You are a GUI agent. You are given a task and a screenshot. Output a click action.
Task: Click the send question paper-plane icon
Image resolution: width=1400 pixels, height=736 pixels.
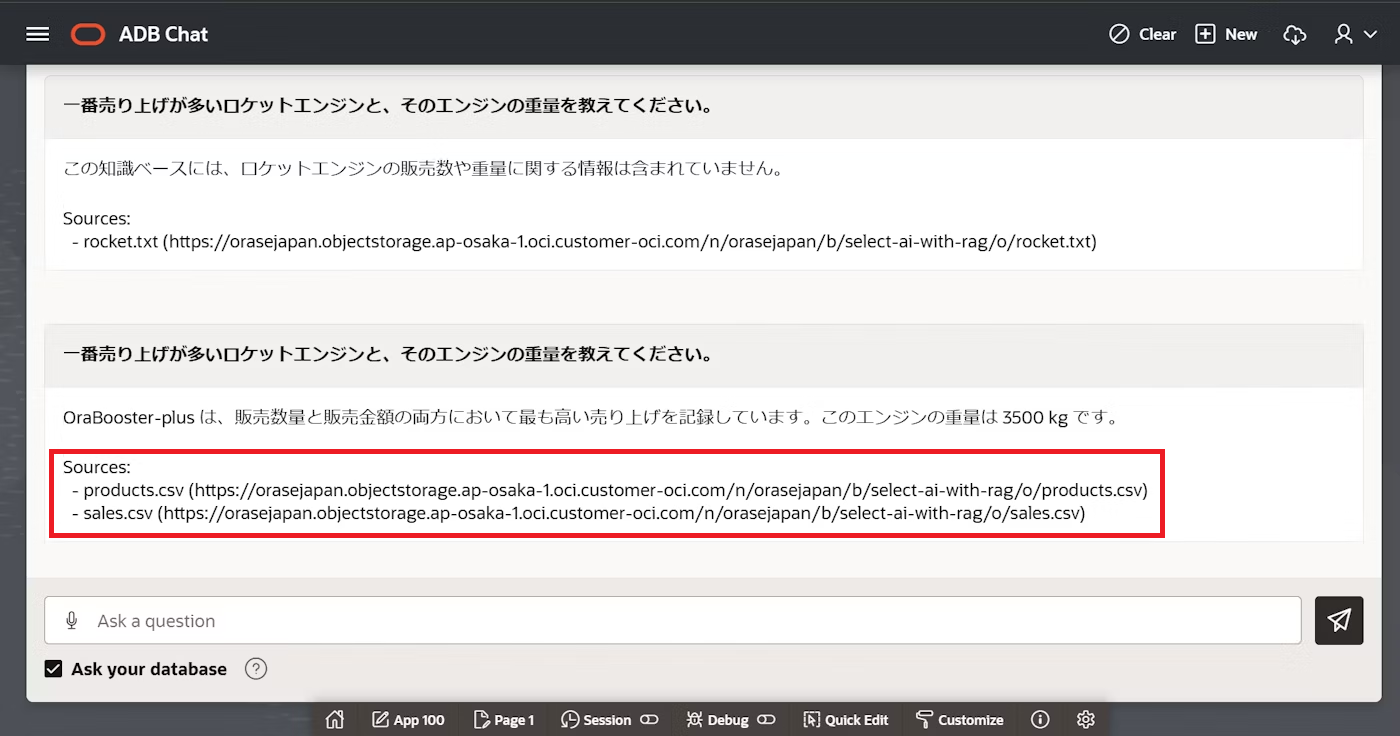[x=1339, y=620]
